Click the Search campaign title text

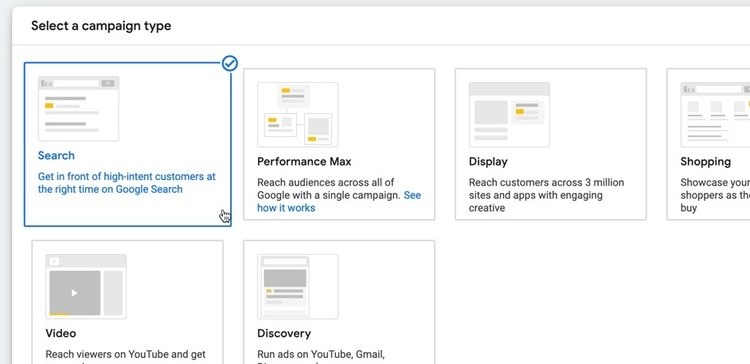(x=56, y=155)
